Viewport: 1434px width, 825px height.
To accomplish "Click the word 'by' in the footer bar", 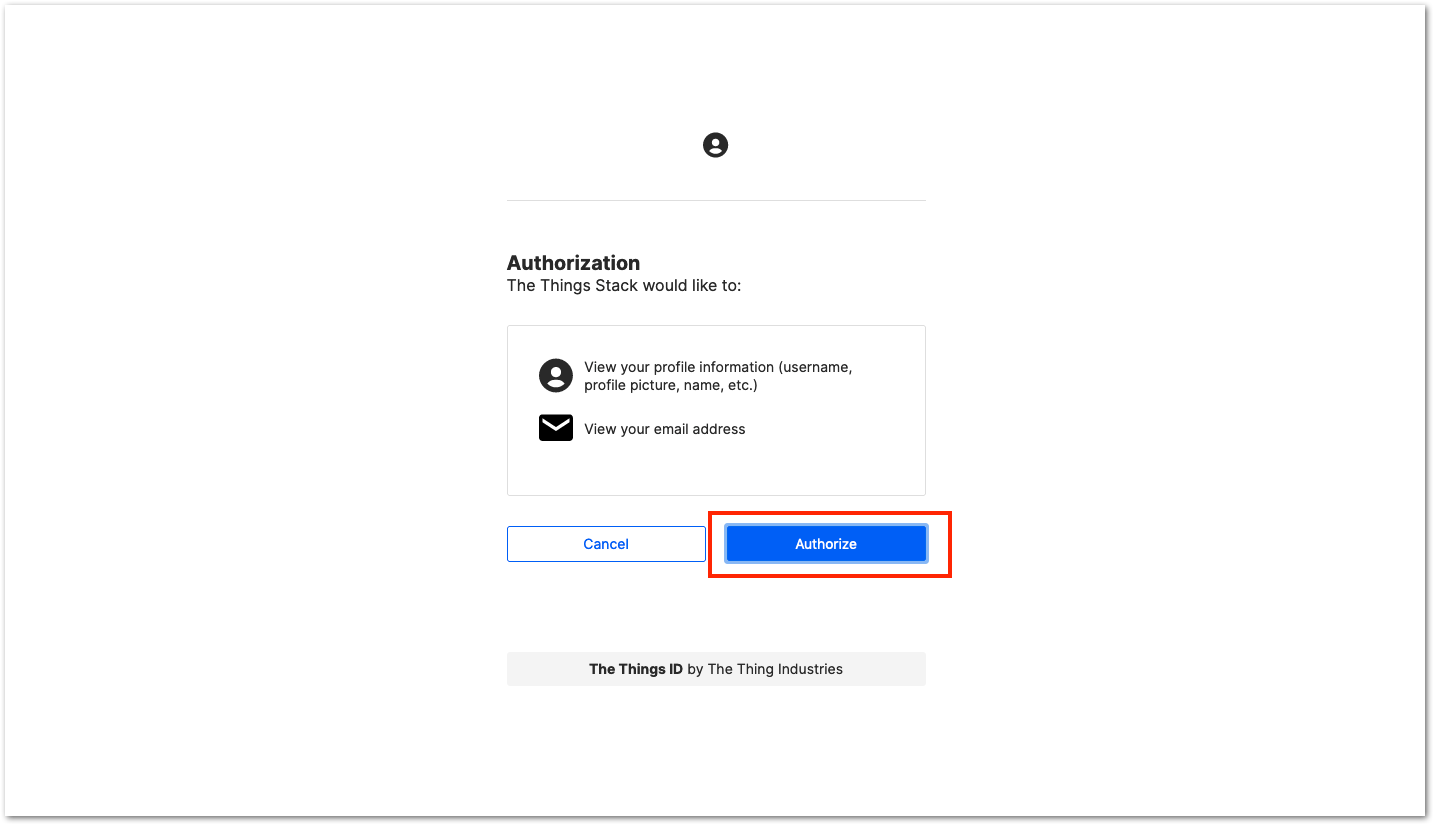I will (x=695, y=669).
